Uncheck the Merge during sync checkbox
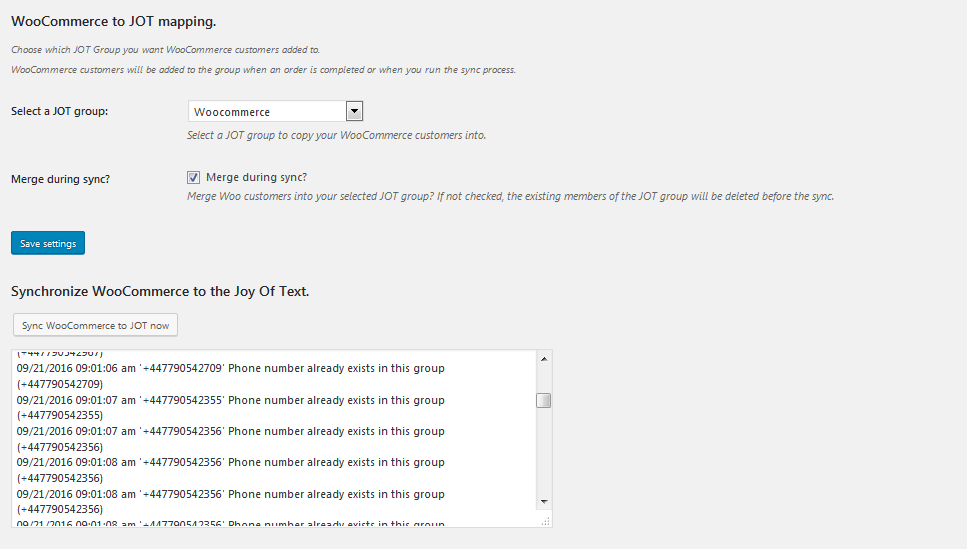Viewport: 967px width, 549px height. pos(194,177)
